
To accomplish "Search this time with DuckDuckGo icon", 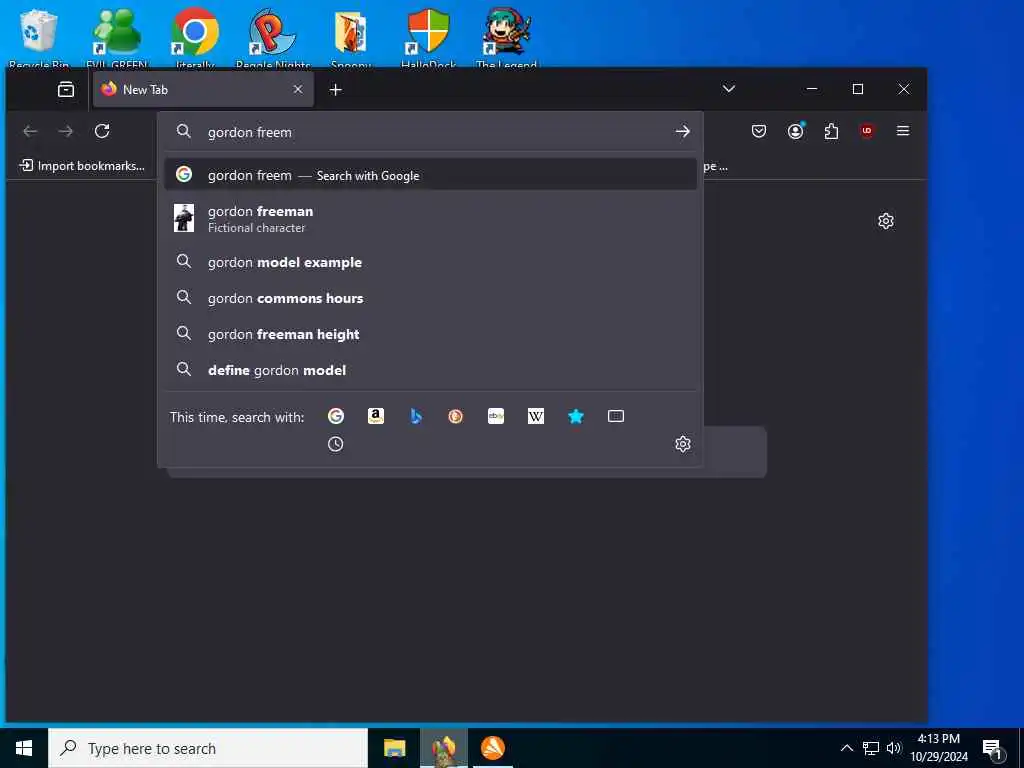I will 456,416.
